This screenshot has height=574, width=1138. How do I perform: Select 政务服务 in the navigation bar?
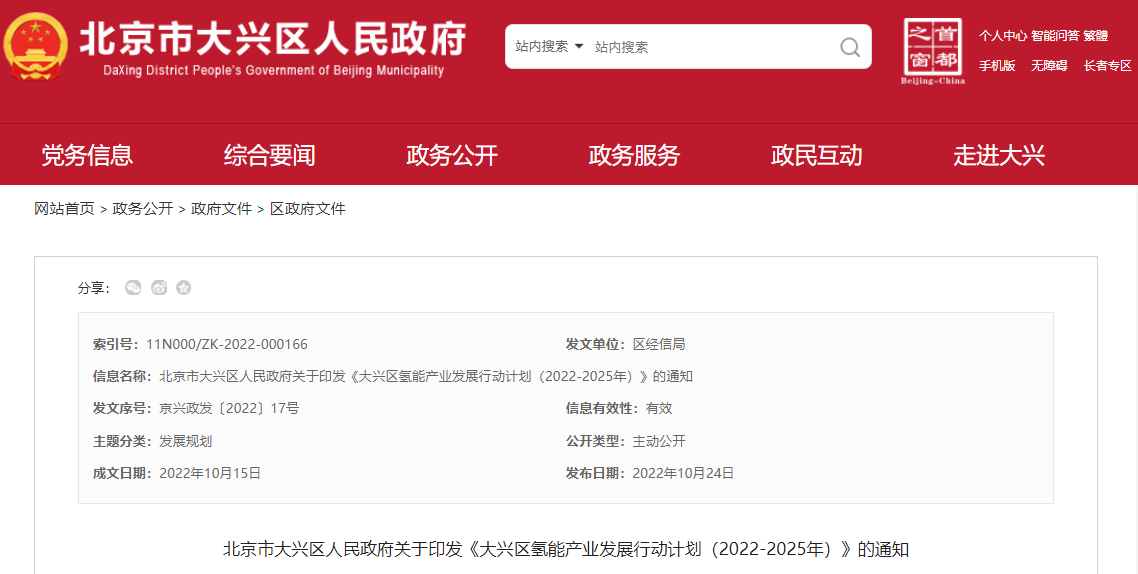click(x=634, y=155)
